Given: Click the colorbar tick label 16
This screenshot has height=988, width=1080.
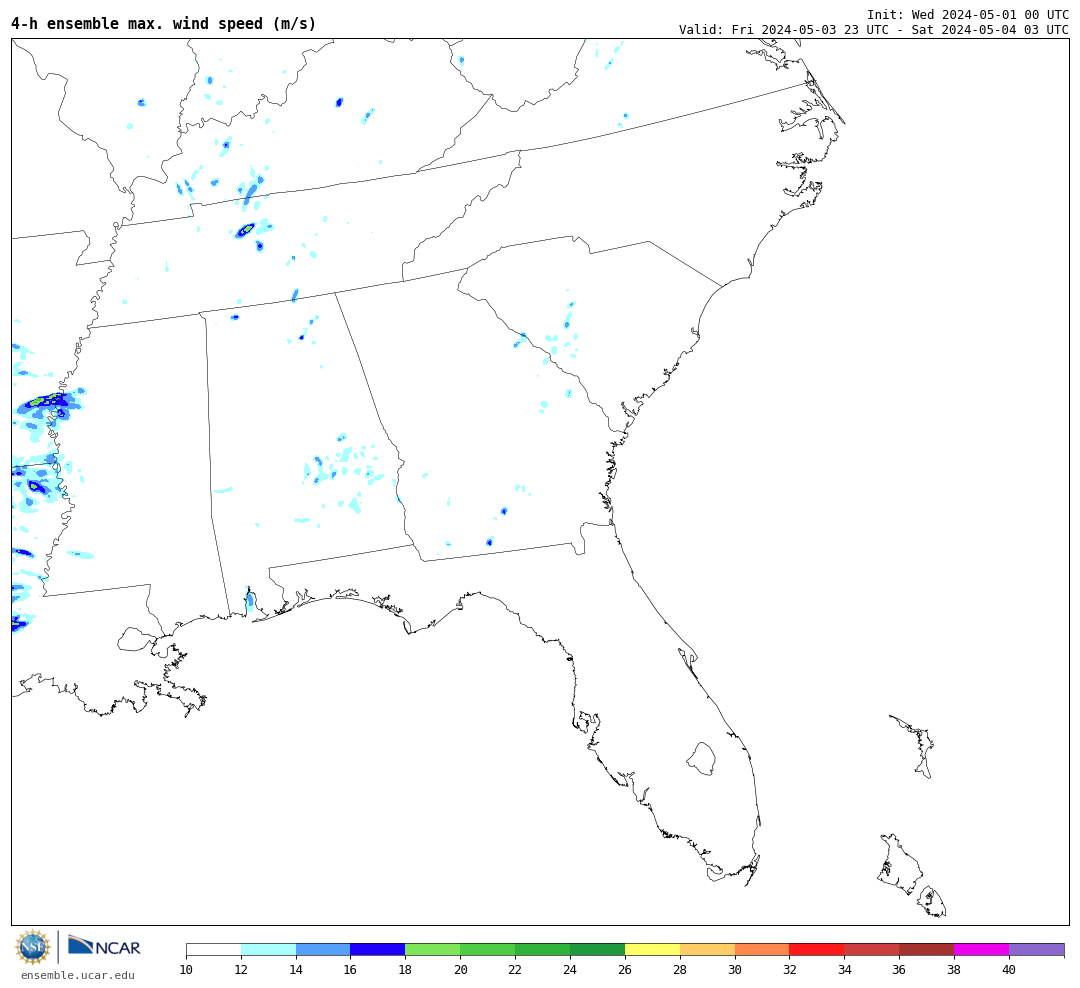Looking at the screenshot, I should tap(351, 969).
